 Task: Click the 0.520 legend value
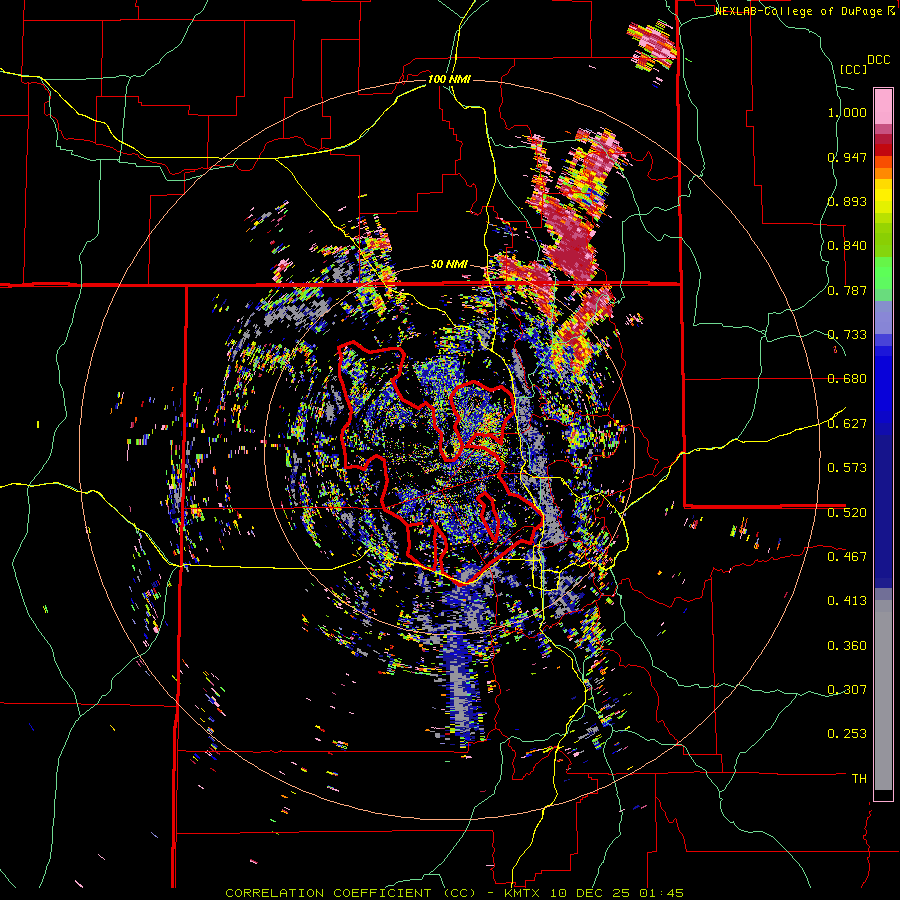(x=847, y=512)
